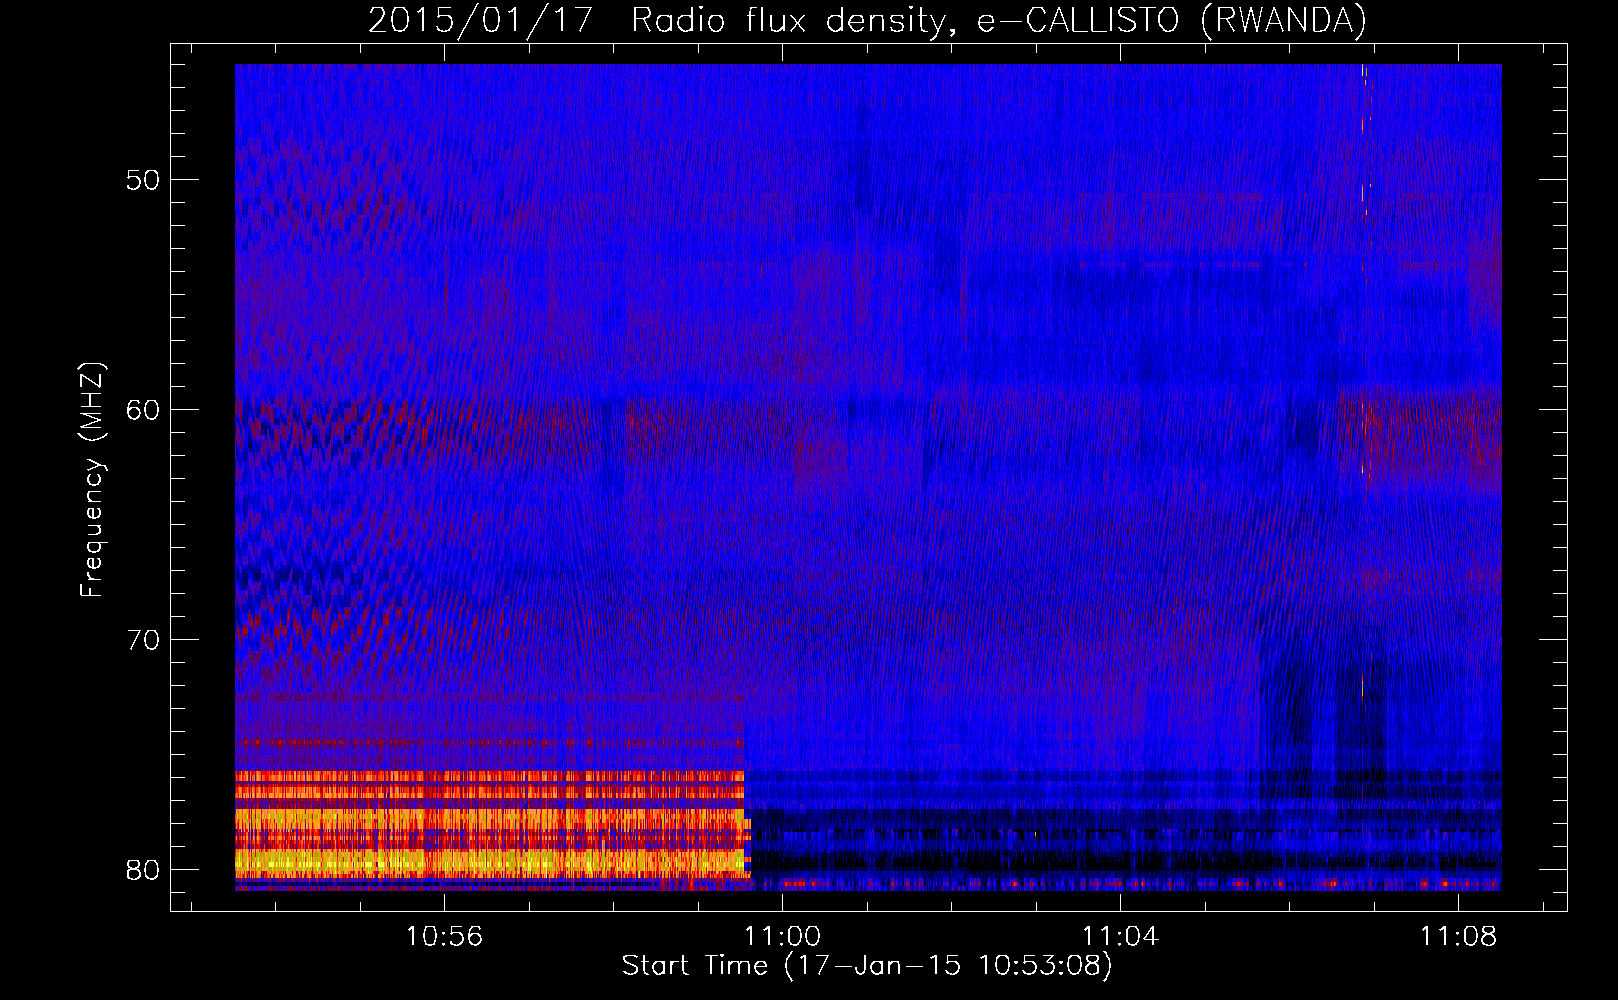Click the Start Time axis label
The width and height of the screenshot is (1618, 1000).
click(867, 966)
